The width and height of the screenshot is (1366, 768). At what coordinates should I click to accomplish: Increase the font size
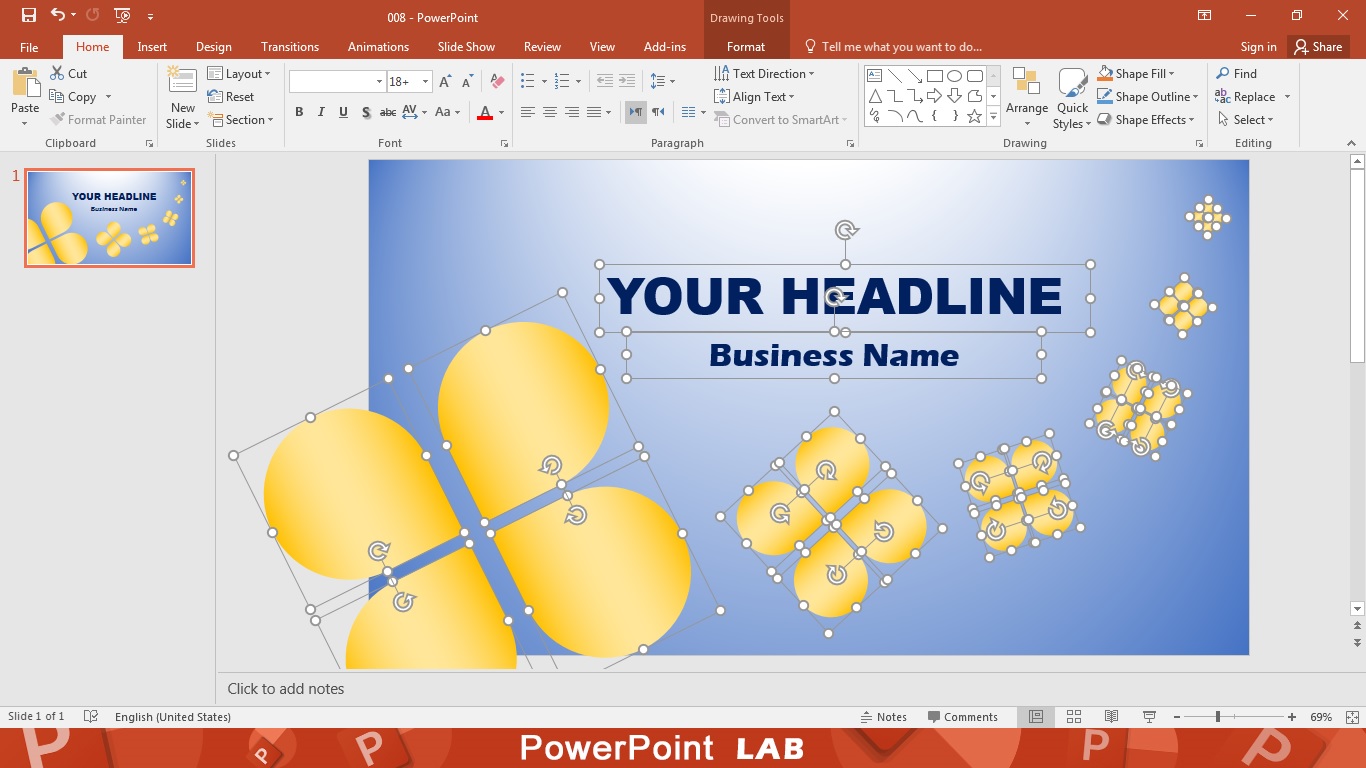[x=446, y=82]
